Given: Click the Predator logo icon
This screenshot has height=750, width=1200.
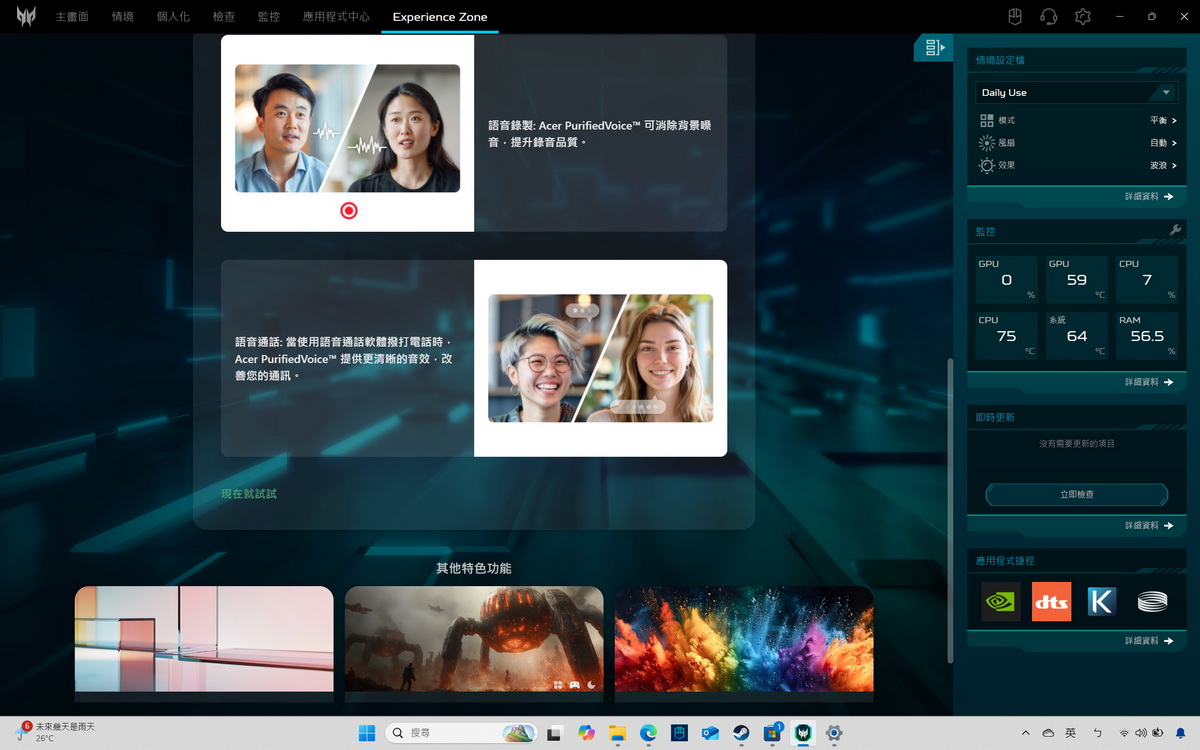Looking at the screenshot, I should [26, 17].
